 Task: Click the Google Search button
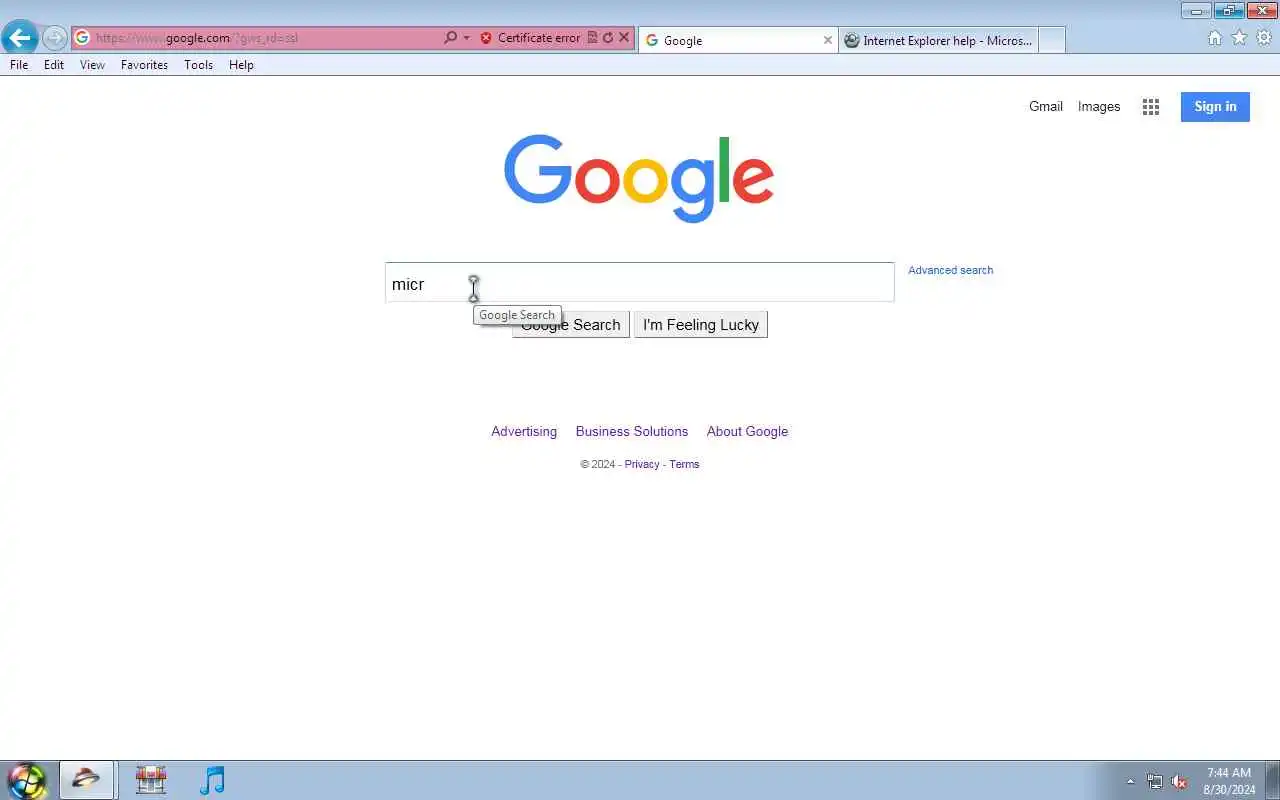coord(571,325)
